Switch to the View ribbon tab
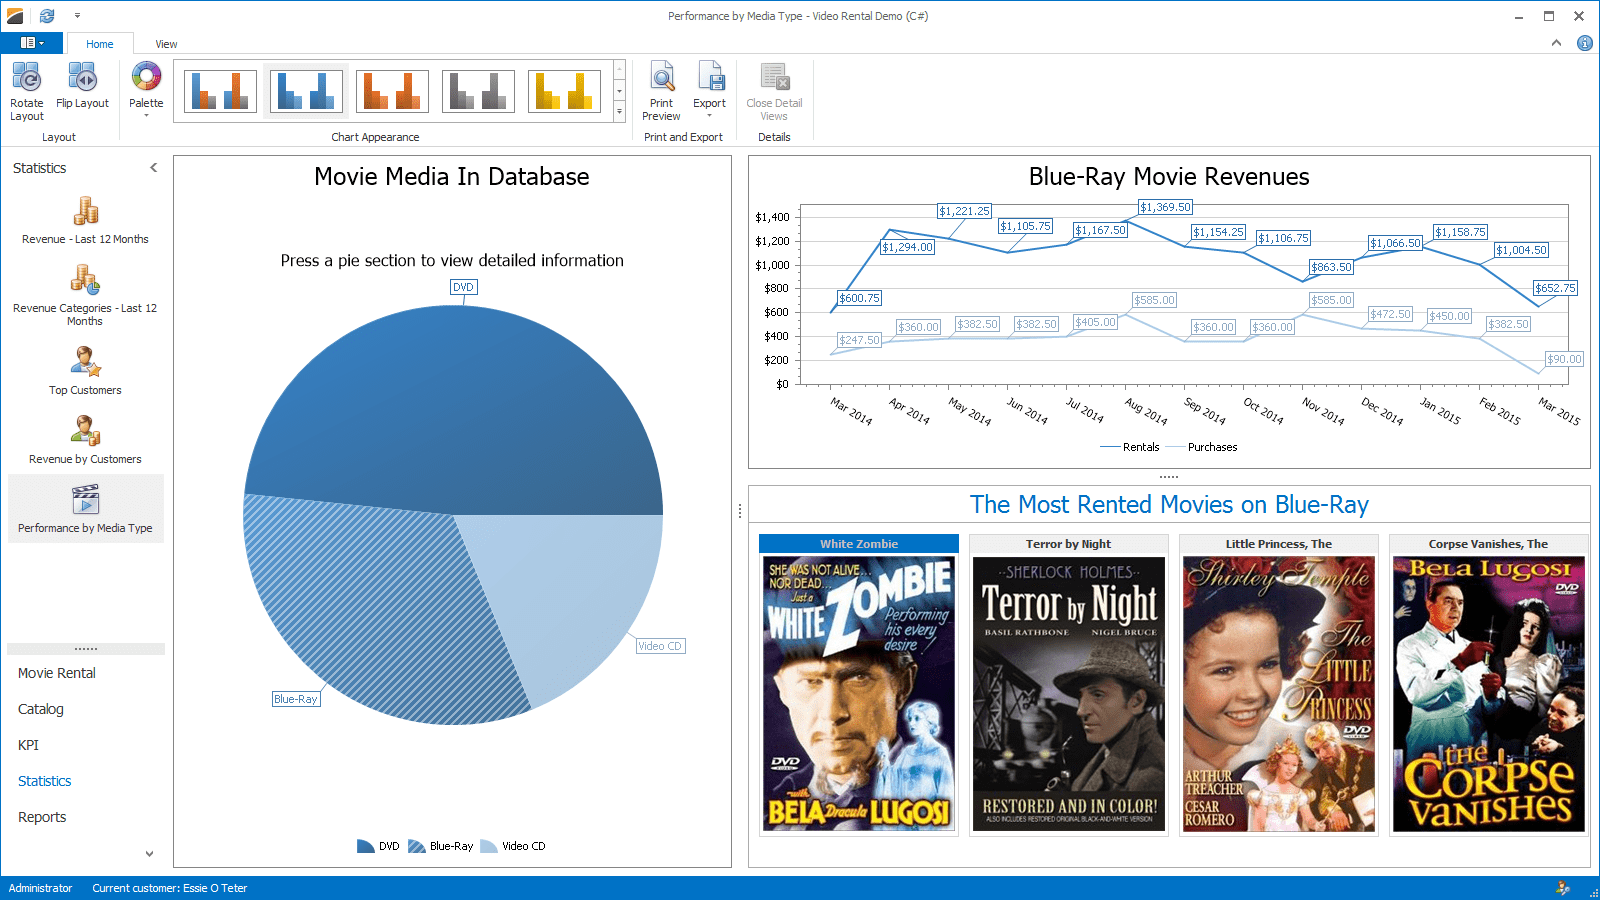This screenshot has width=1600, height=900. point(166,44)
